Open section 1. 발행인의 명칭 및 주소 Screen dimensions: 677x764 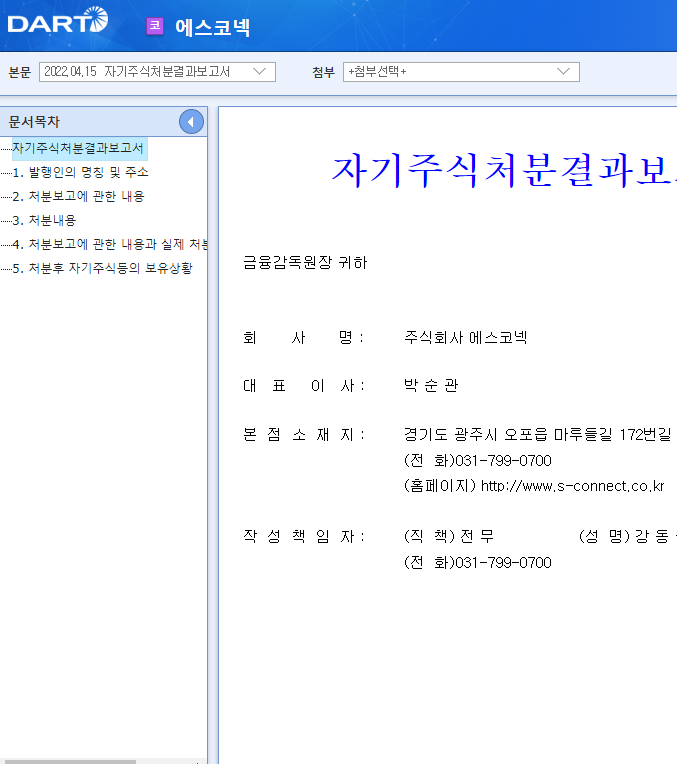pos(80,172)
